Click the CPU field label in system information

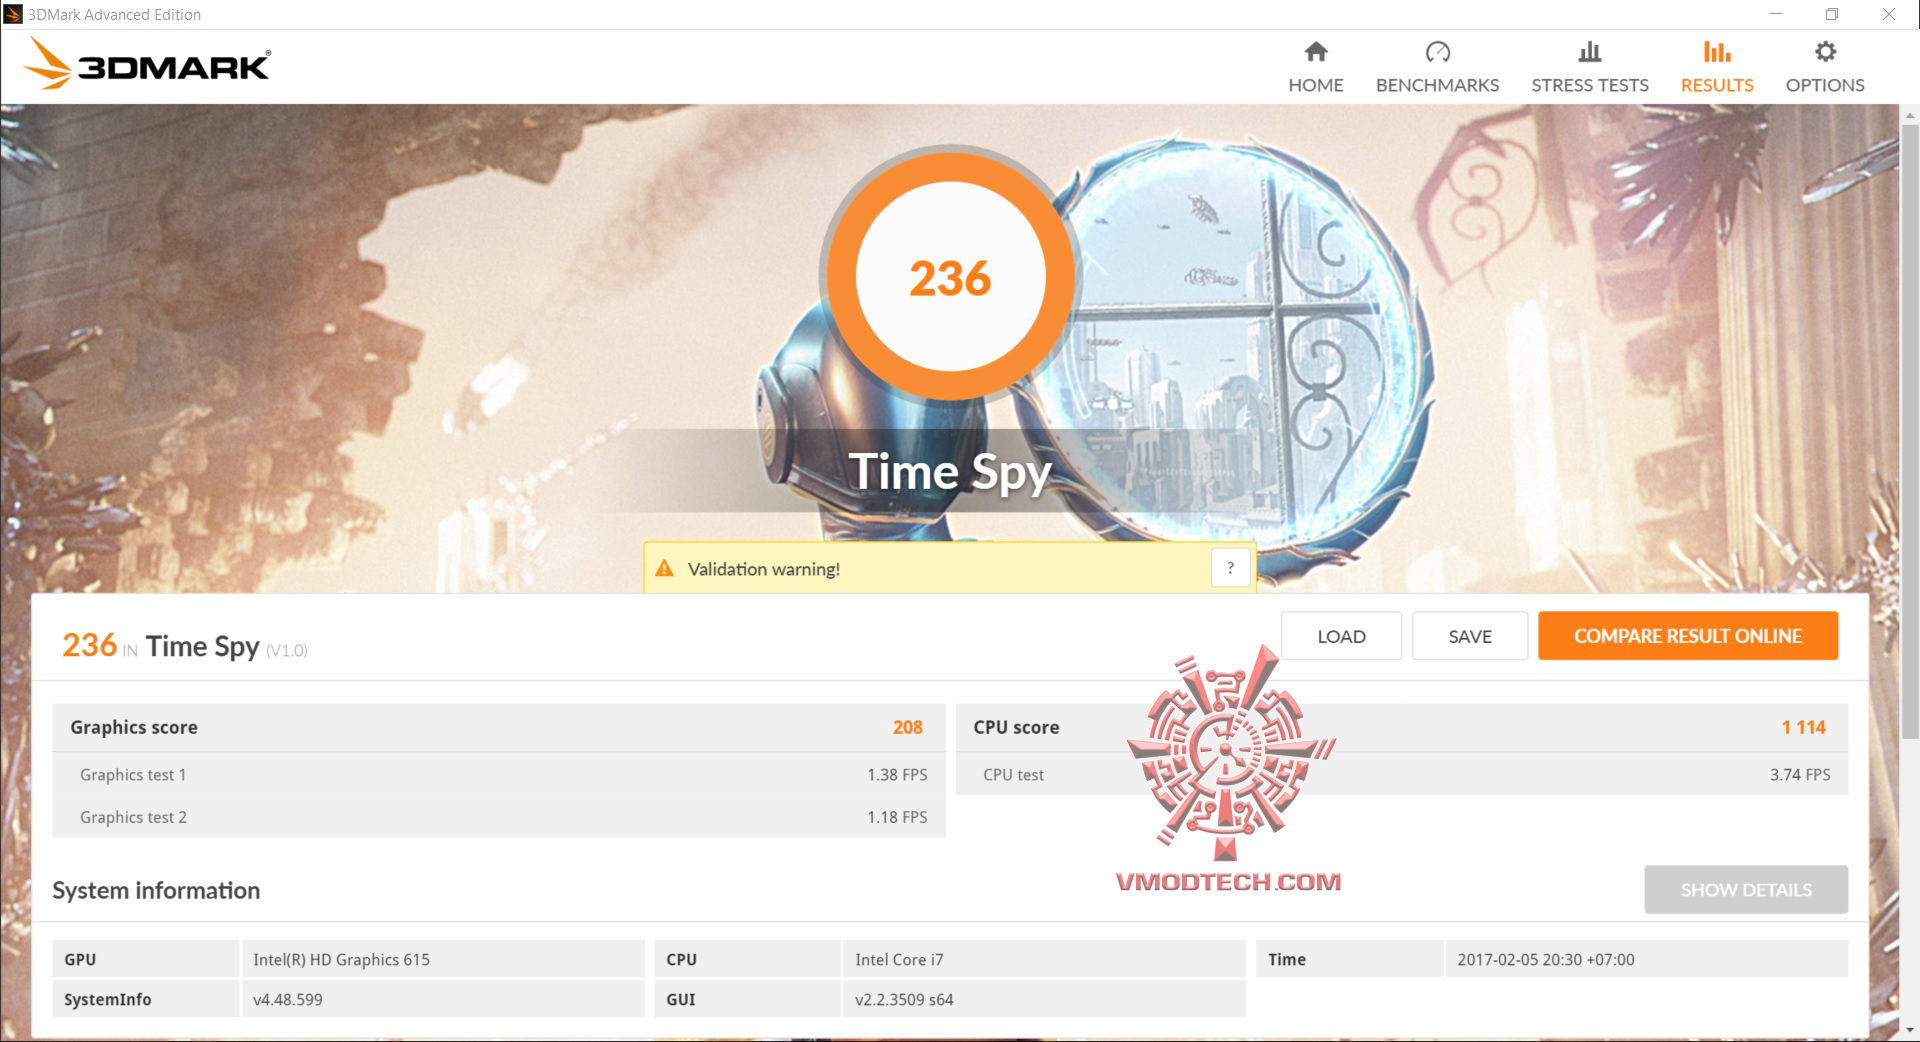click(x=681, y=960)
